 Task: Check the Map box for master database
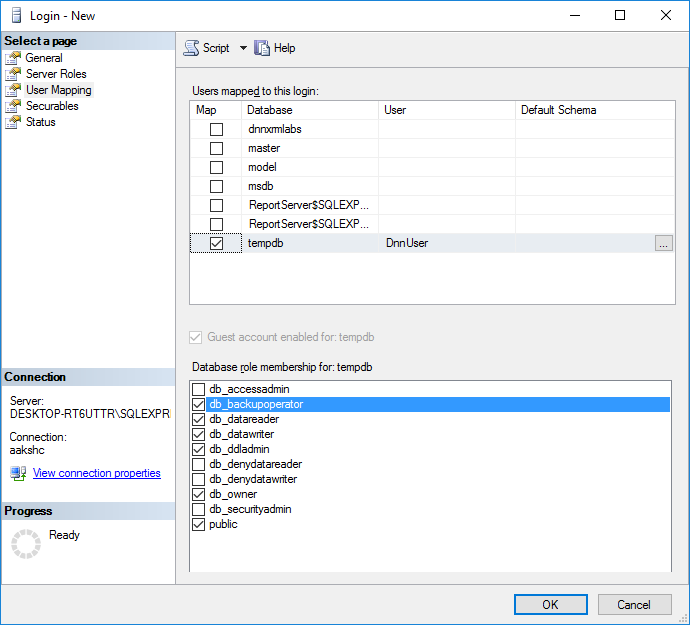coord(216,148)
